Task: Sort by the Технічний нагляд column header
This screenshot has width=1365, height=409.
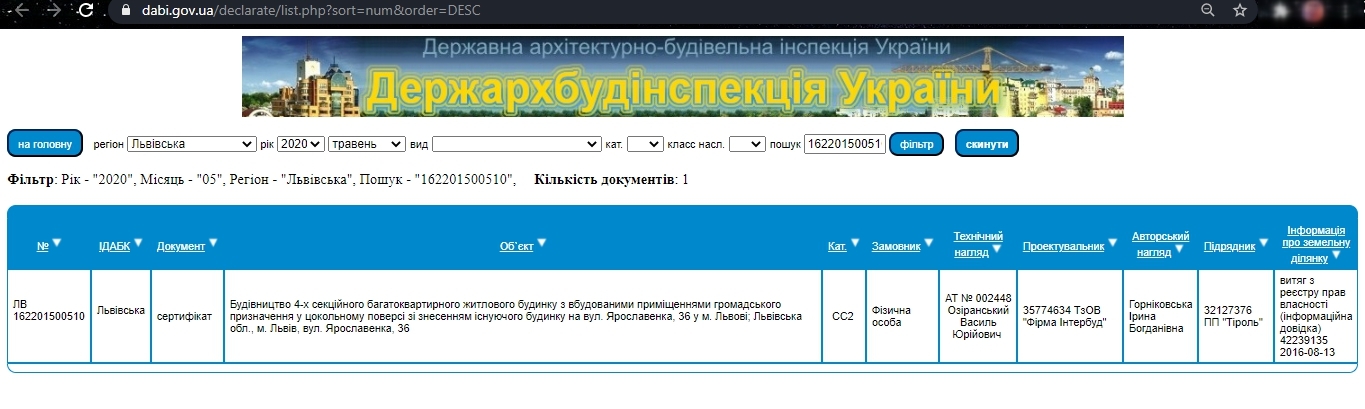Action: [x=977, y=244]
